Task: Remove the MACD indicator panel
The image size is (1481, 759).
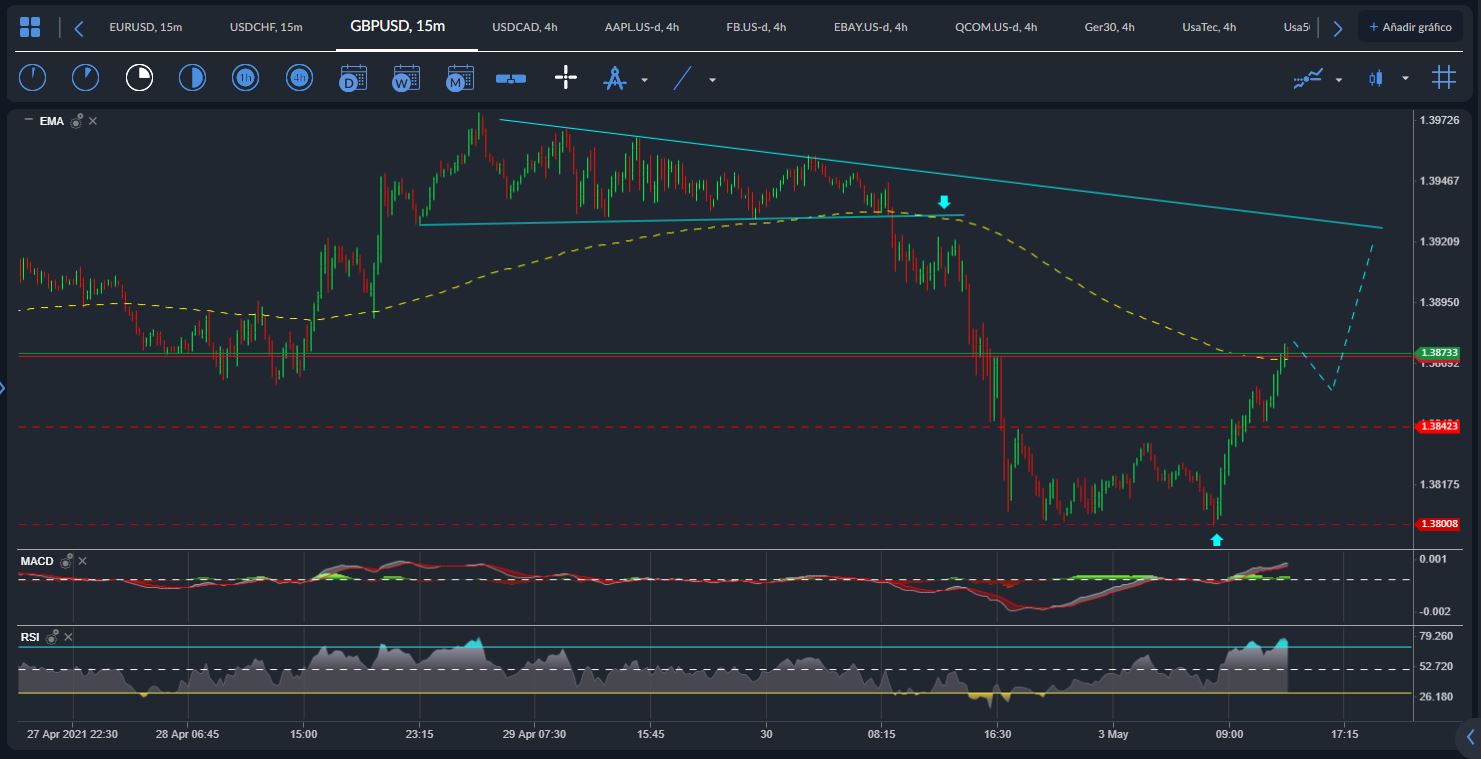Action: tap(83, 561)
